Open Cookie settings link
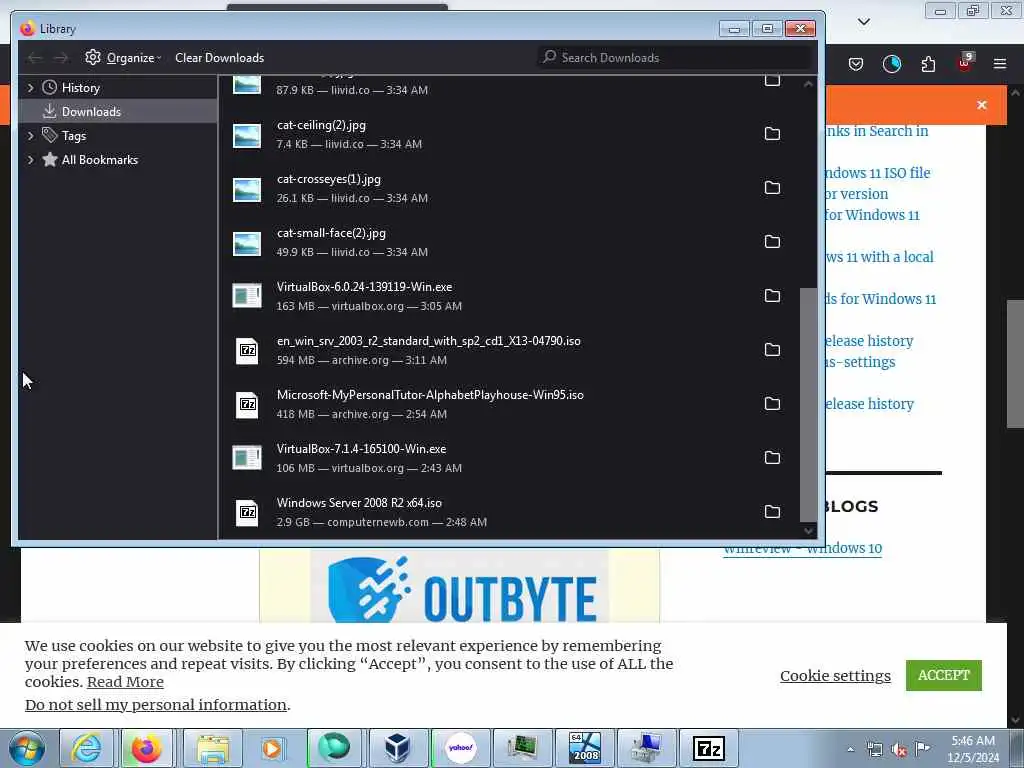This screenshot has height=768, width=1024. (835, 676)
